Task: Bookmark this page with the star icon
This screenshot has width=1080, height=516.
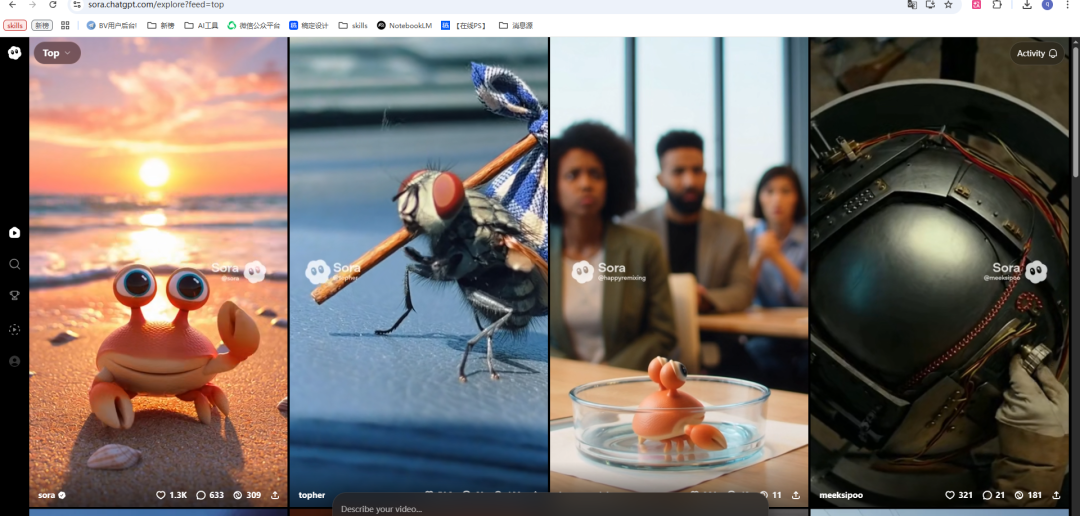Action: (948, 5)
